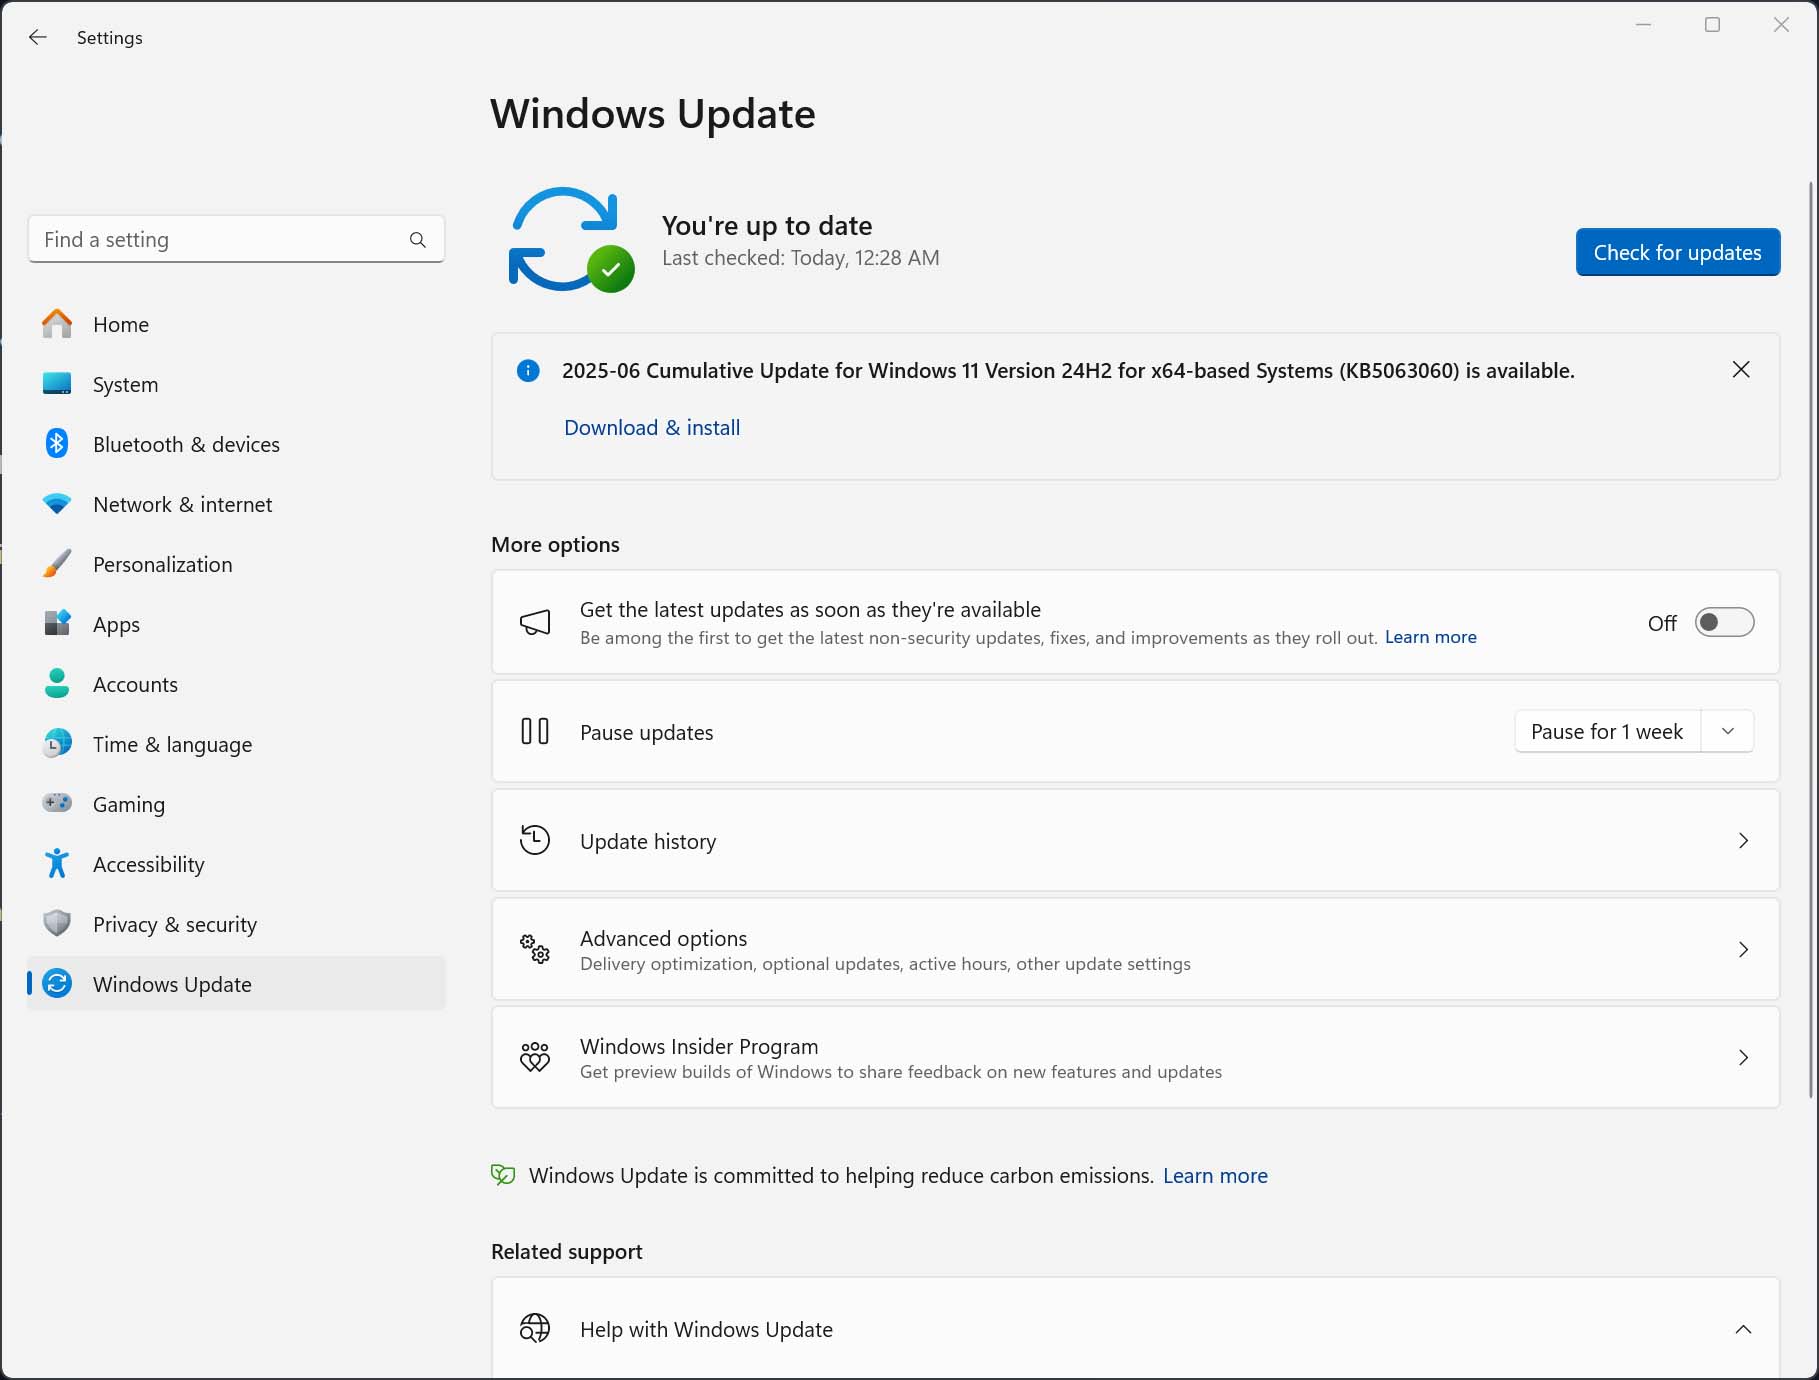Click the globe icon for Help with Windows Update
This screenshot has height=1380, width=1819.
pos(535,1329)
